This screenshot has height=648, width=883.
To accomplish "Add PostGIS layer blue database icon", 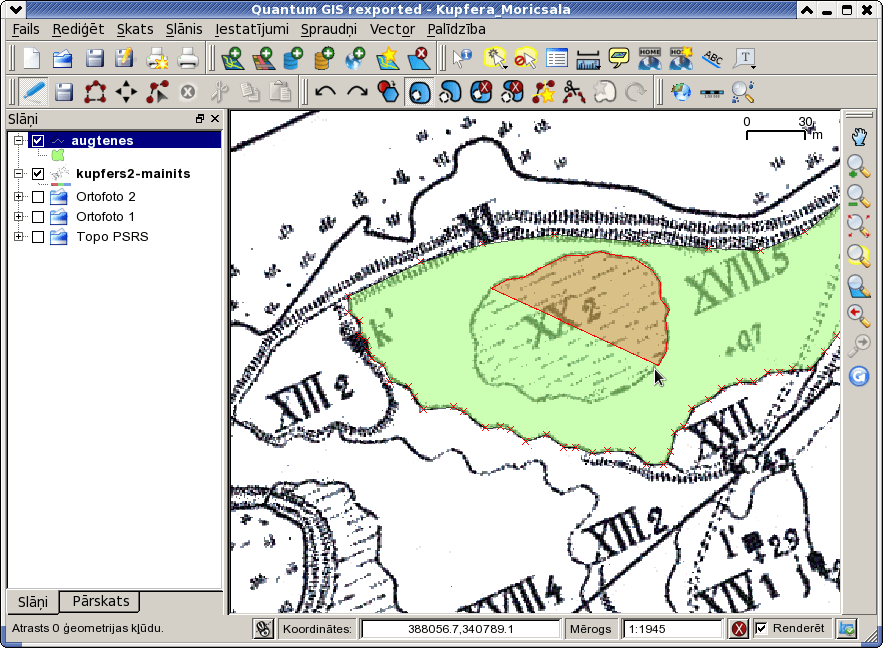I will pos(293,58).
